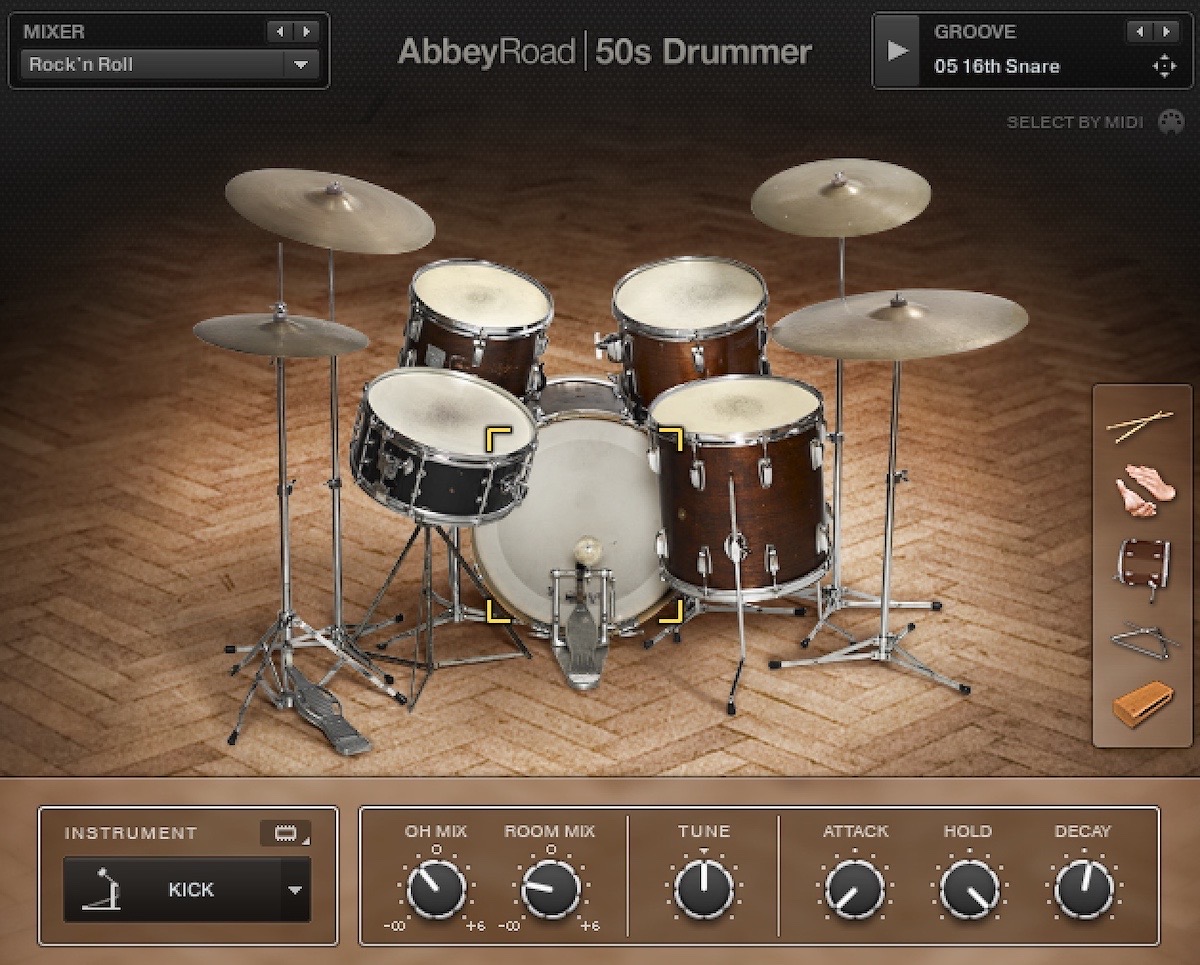Open the Rock'n Roll mixer preset dropdown
The image size is (1200, 965).
[x=169, y=65]
